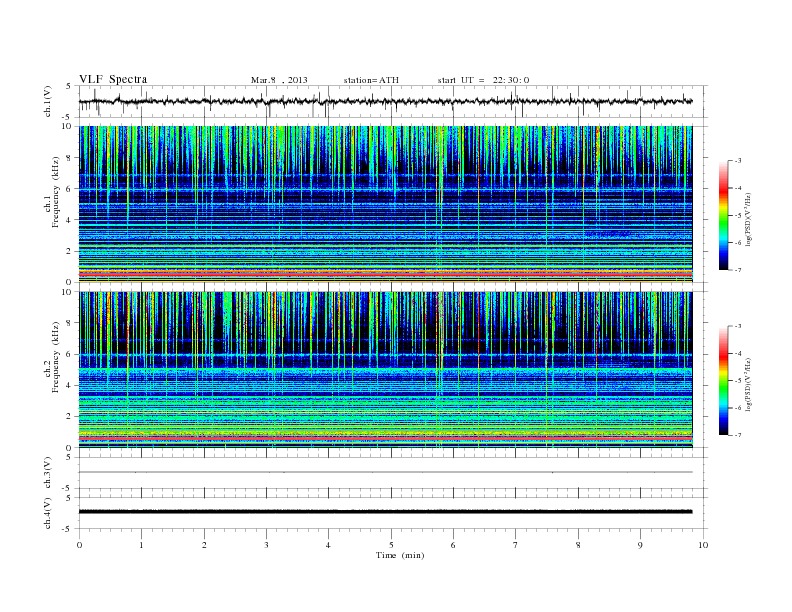Click the ch.2 frequency axis '2' tick label

(69, 416)
